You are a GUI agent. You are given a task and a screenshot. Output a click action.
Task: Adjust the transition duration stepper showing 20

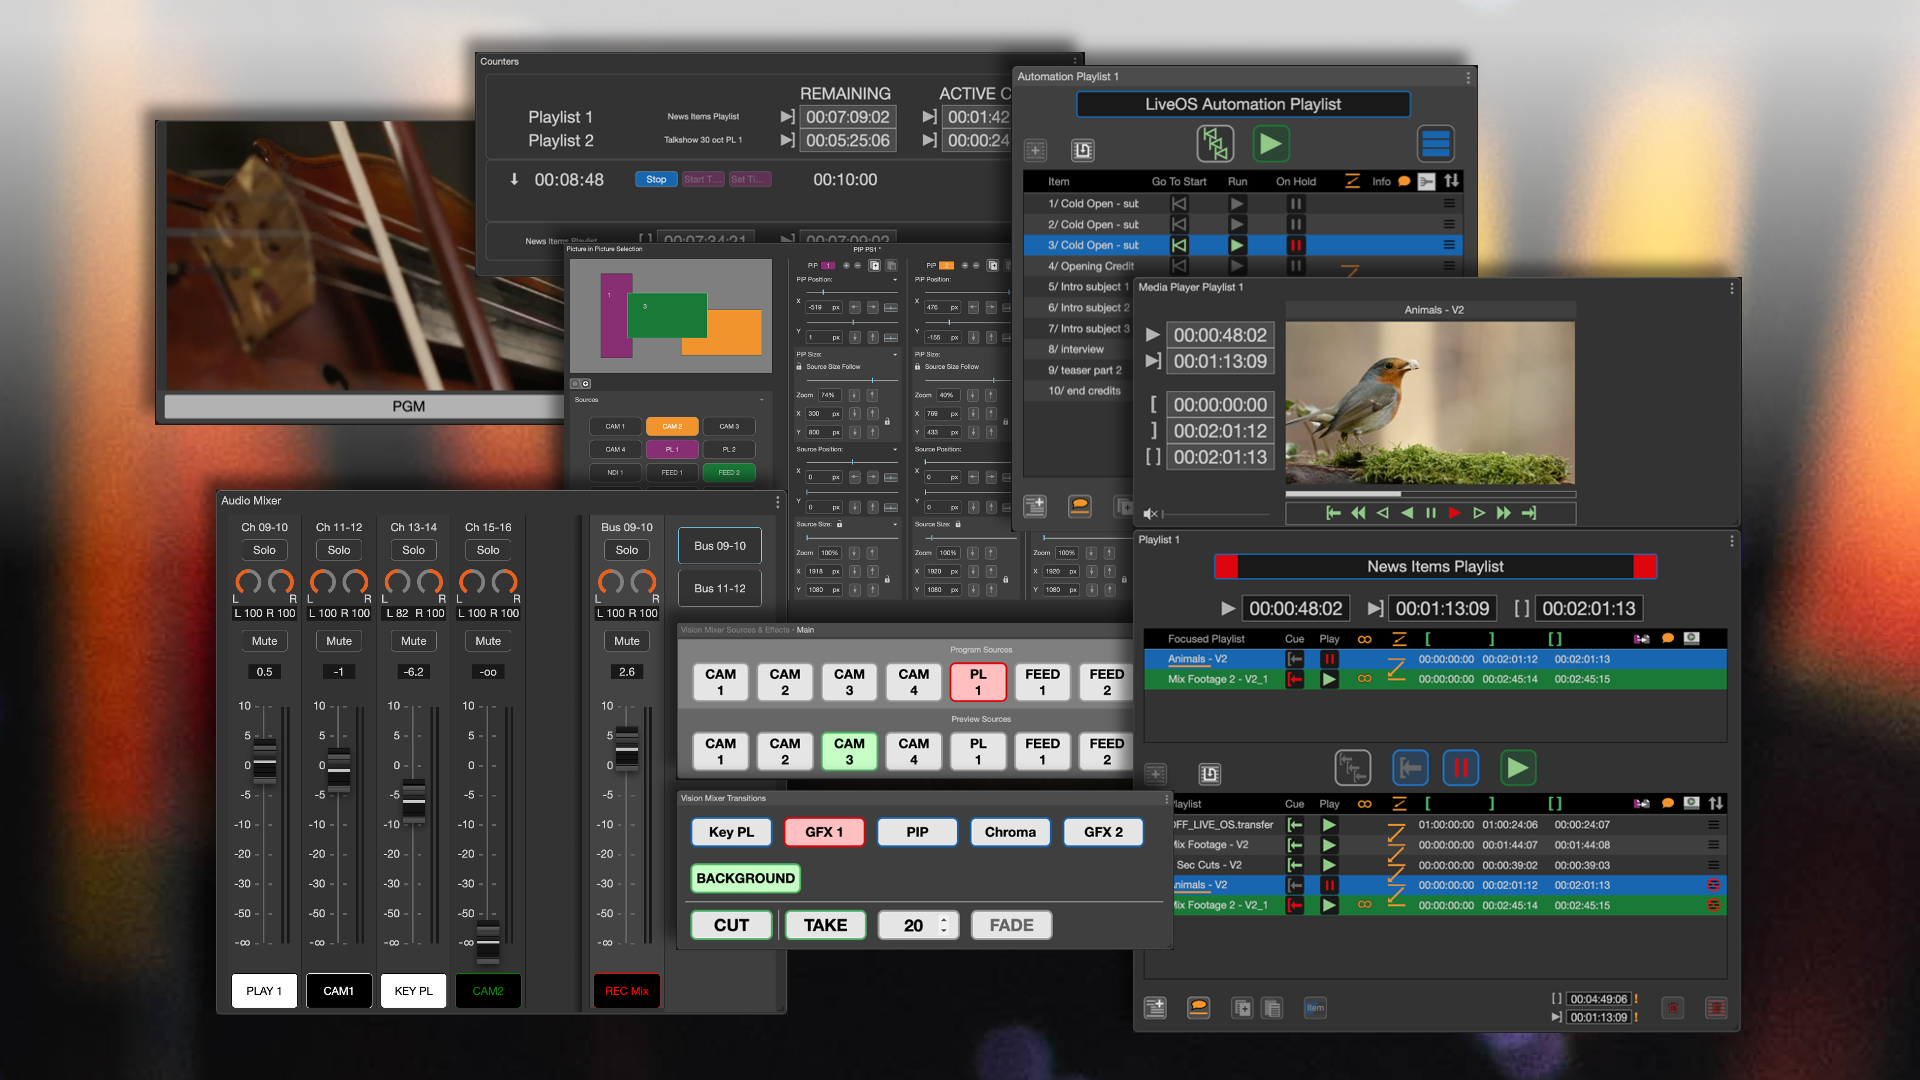point(943,925)
